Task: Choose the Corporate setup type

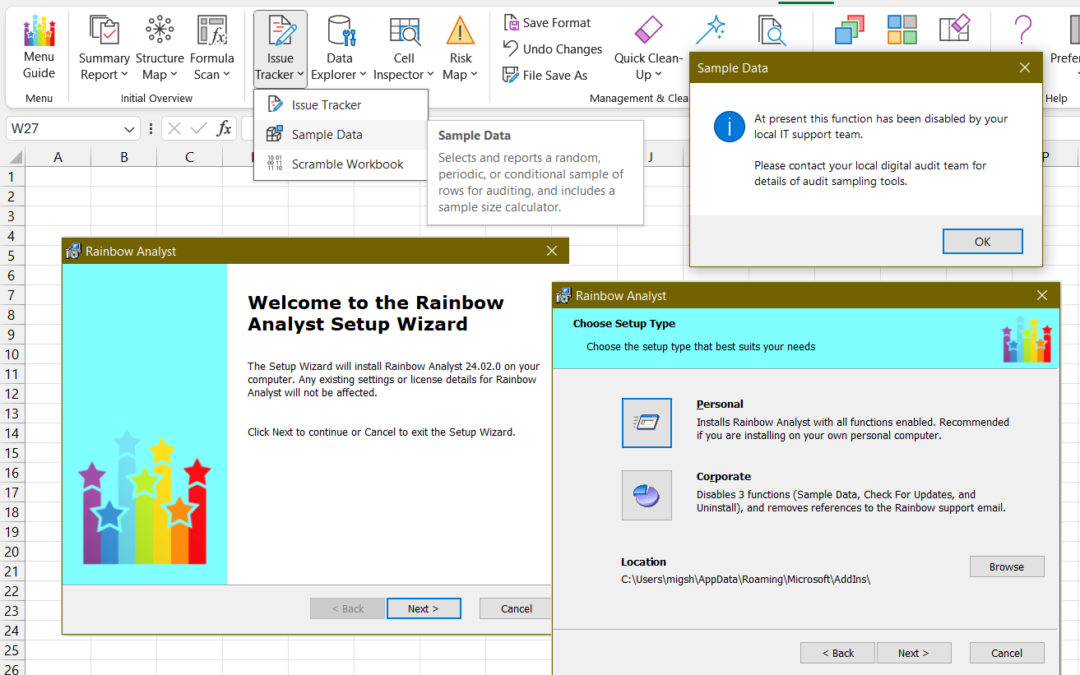Action: [x=646, y=495]
